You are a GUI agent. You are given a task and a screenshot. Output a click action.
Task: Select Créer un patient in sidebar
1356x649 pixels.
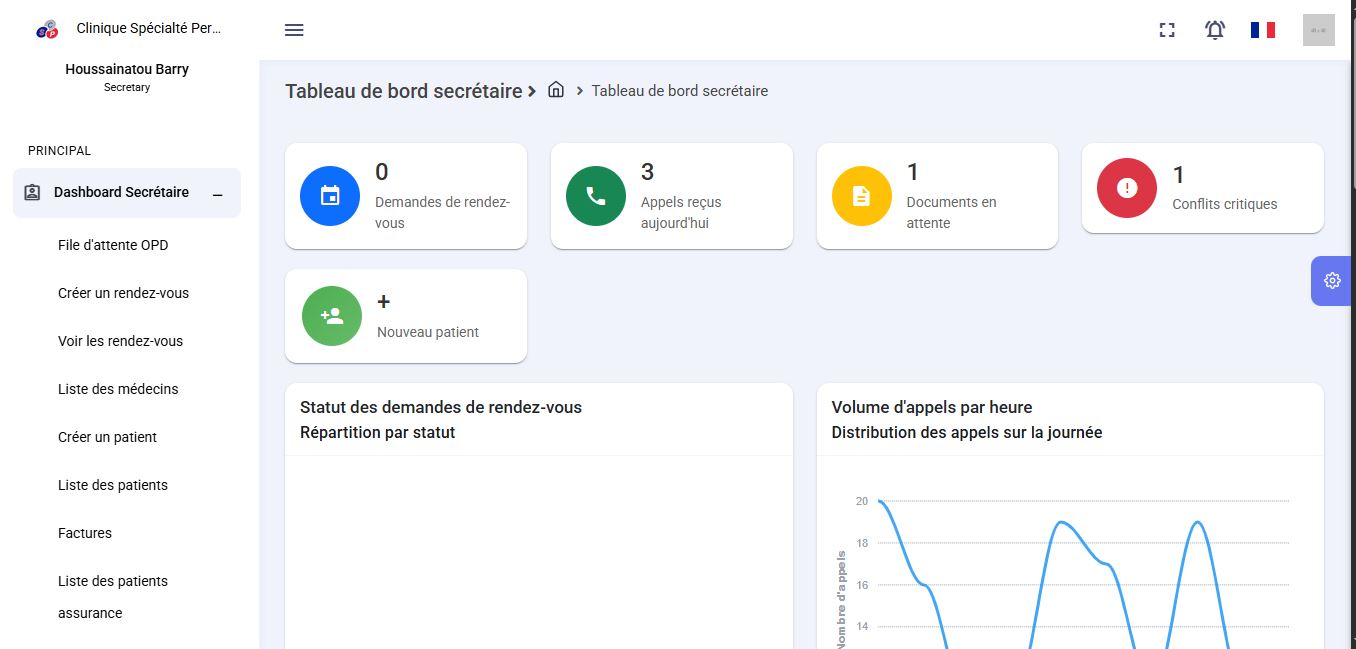(107, 437)
